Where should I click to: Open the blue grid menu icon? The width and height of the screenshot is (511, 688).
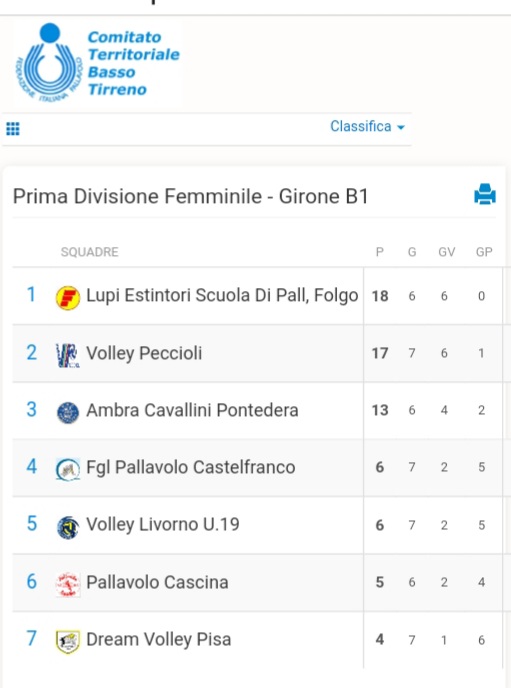point(13,129)
